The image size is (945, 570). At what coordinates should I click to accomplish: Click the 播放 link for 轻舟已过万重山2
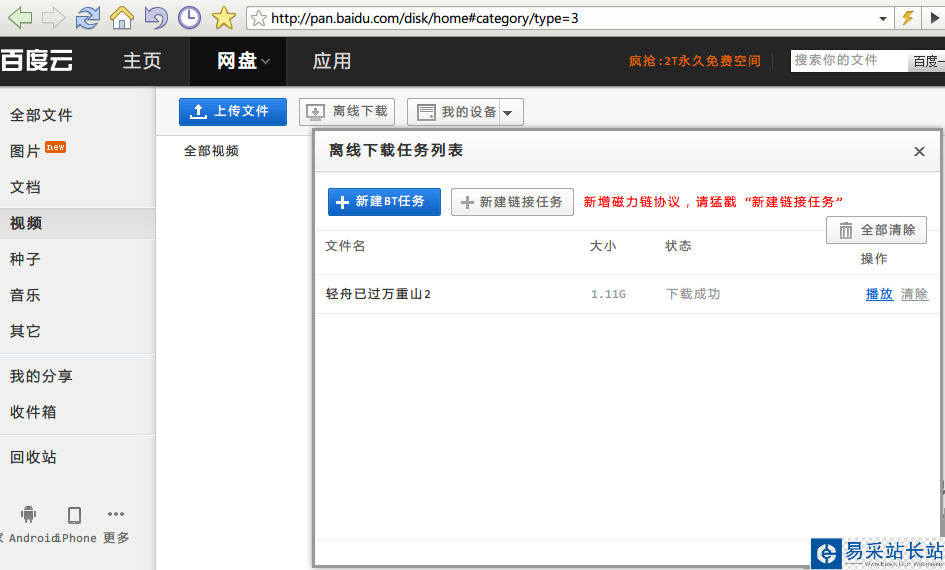click(x=879, y=294)
